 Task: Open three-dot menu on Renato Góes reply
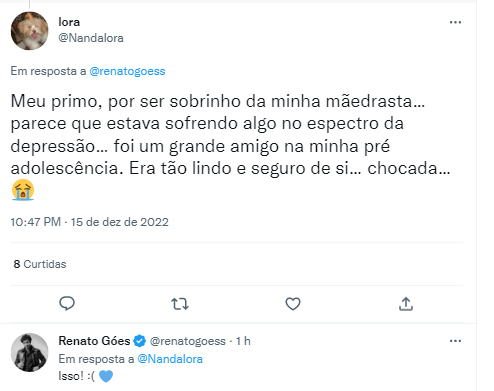click(455, 341)
